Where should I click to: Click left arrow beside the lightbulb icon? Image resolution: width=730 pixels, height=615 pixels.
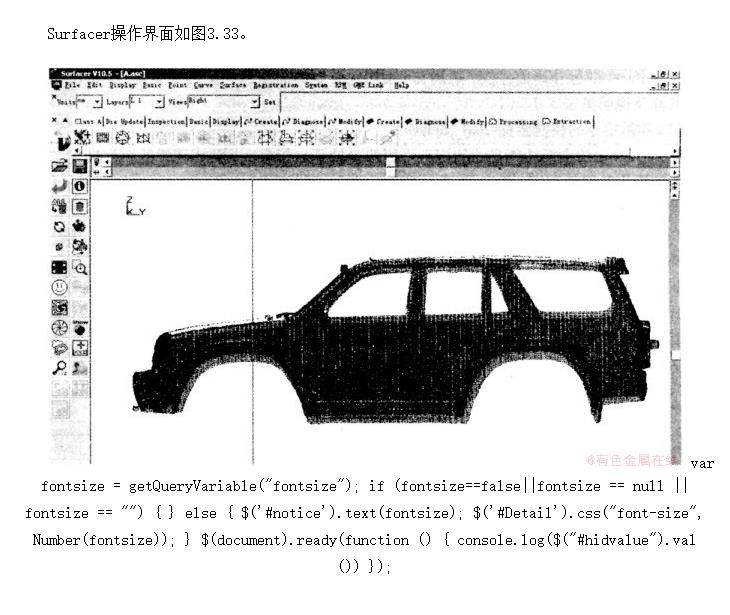coord(108,162)
